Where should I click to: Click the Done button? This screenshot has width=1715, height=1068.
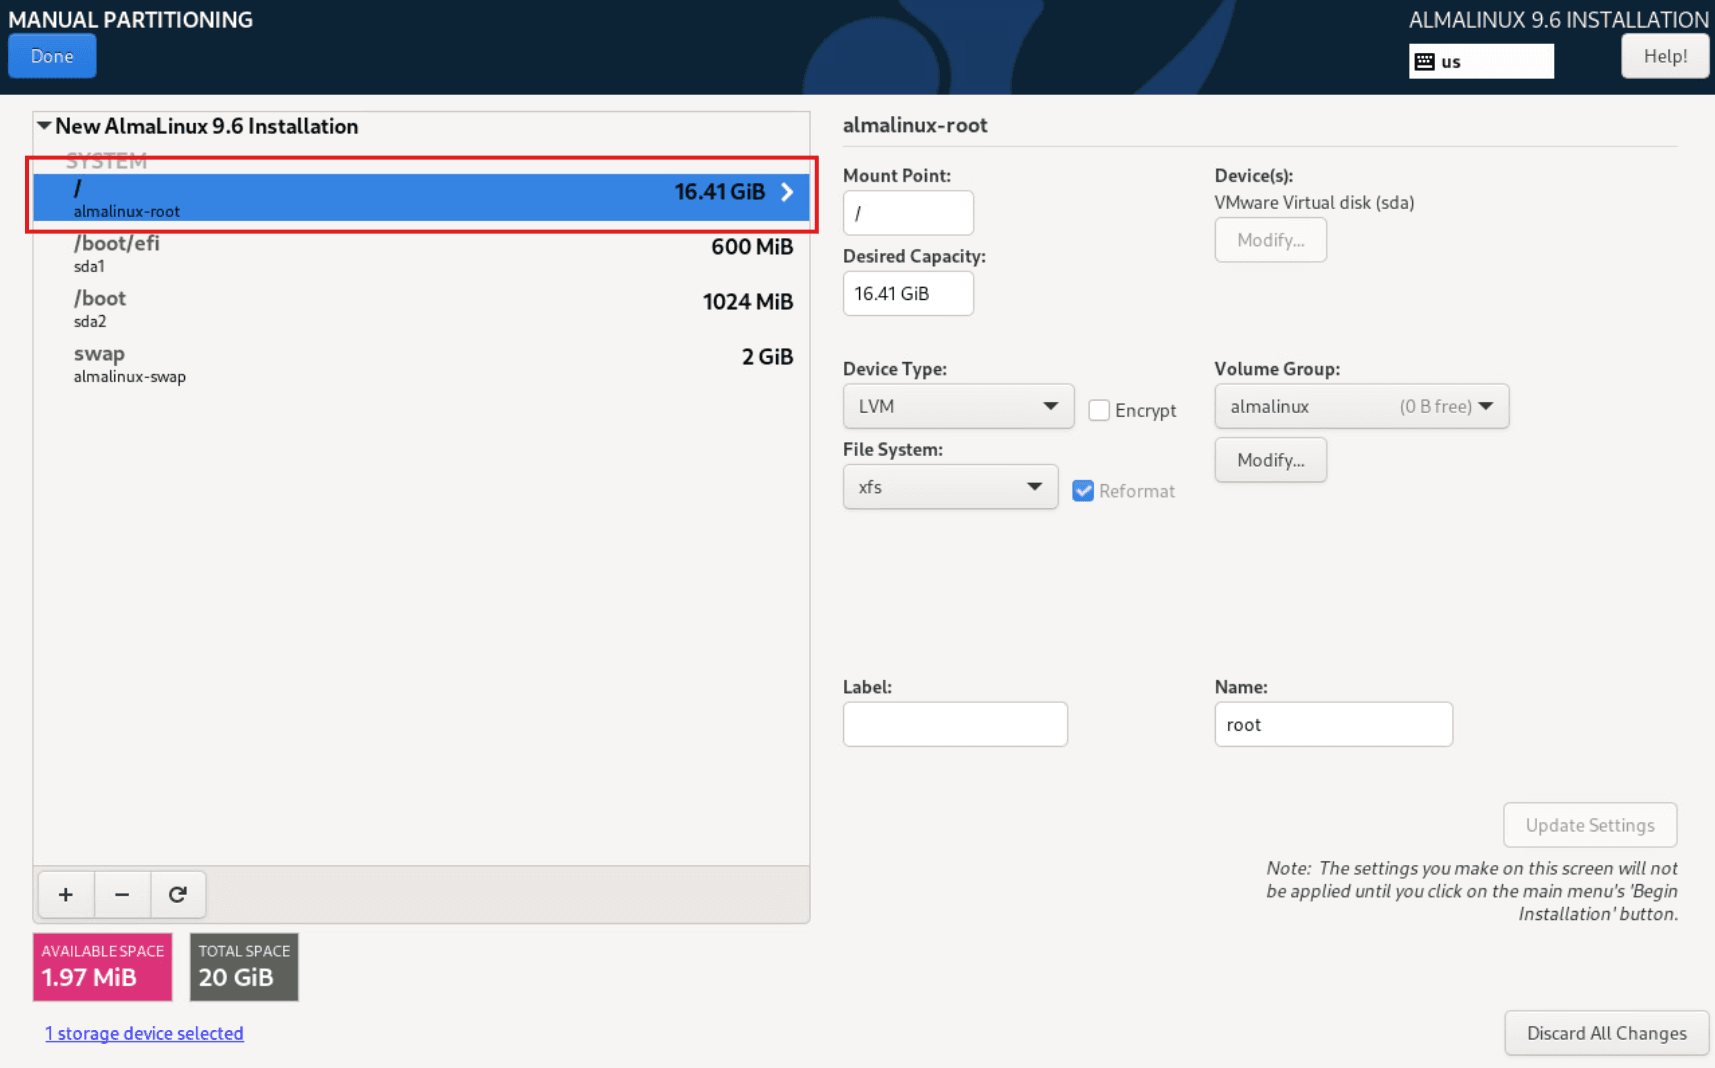tap(52, 56)
